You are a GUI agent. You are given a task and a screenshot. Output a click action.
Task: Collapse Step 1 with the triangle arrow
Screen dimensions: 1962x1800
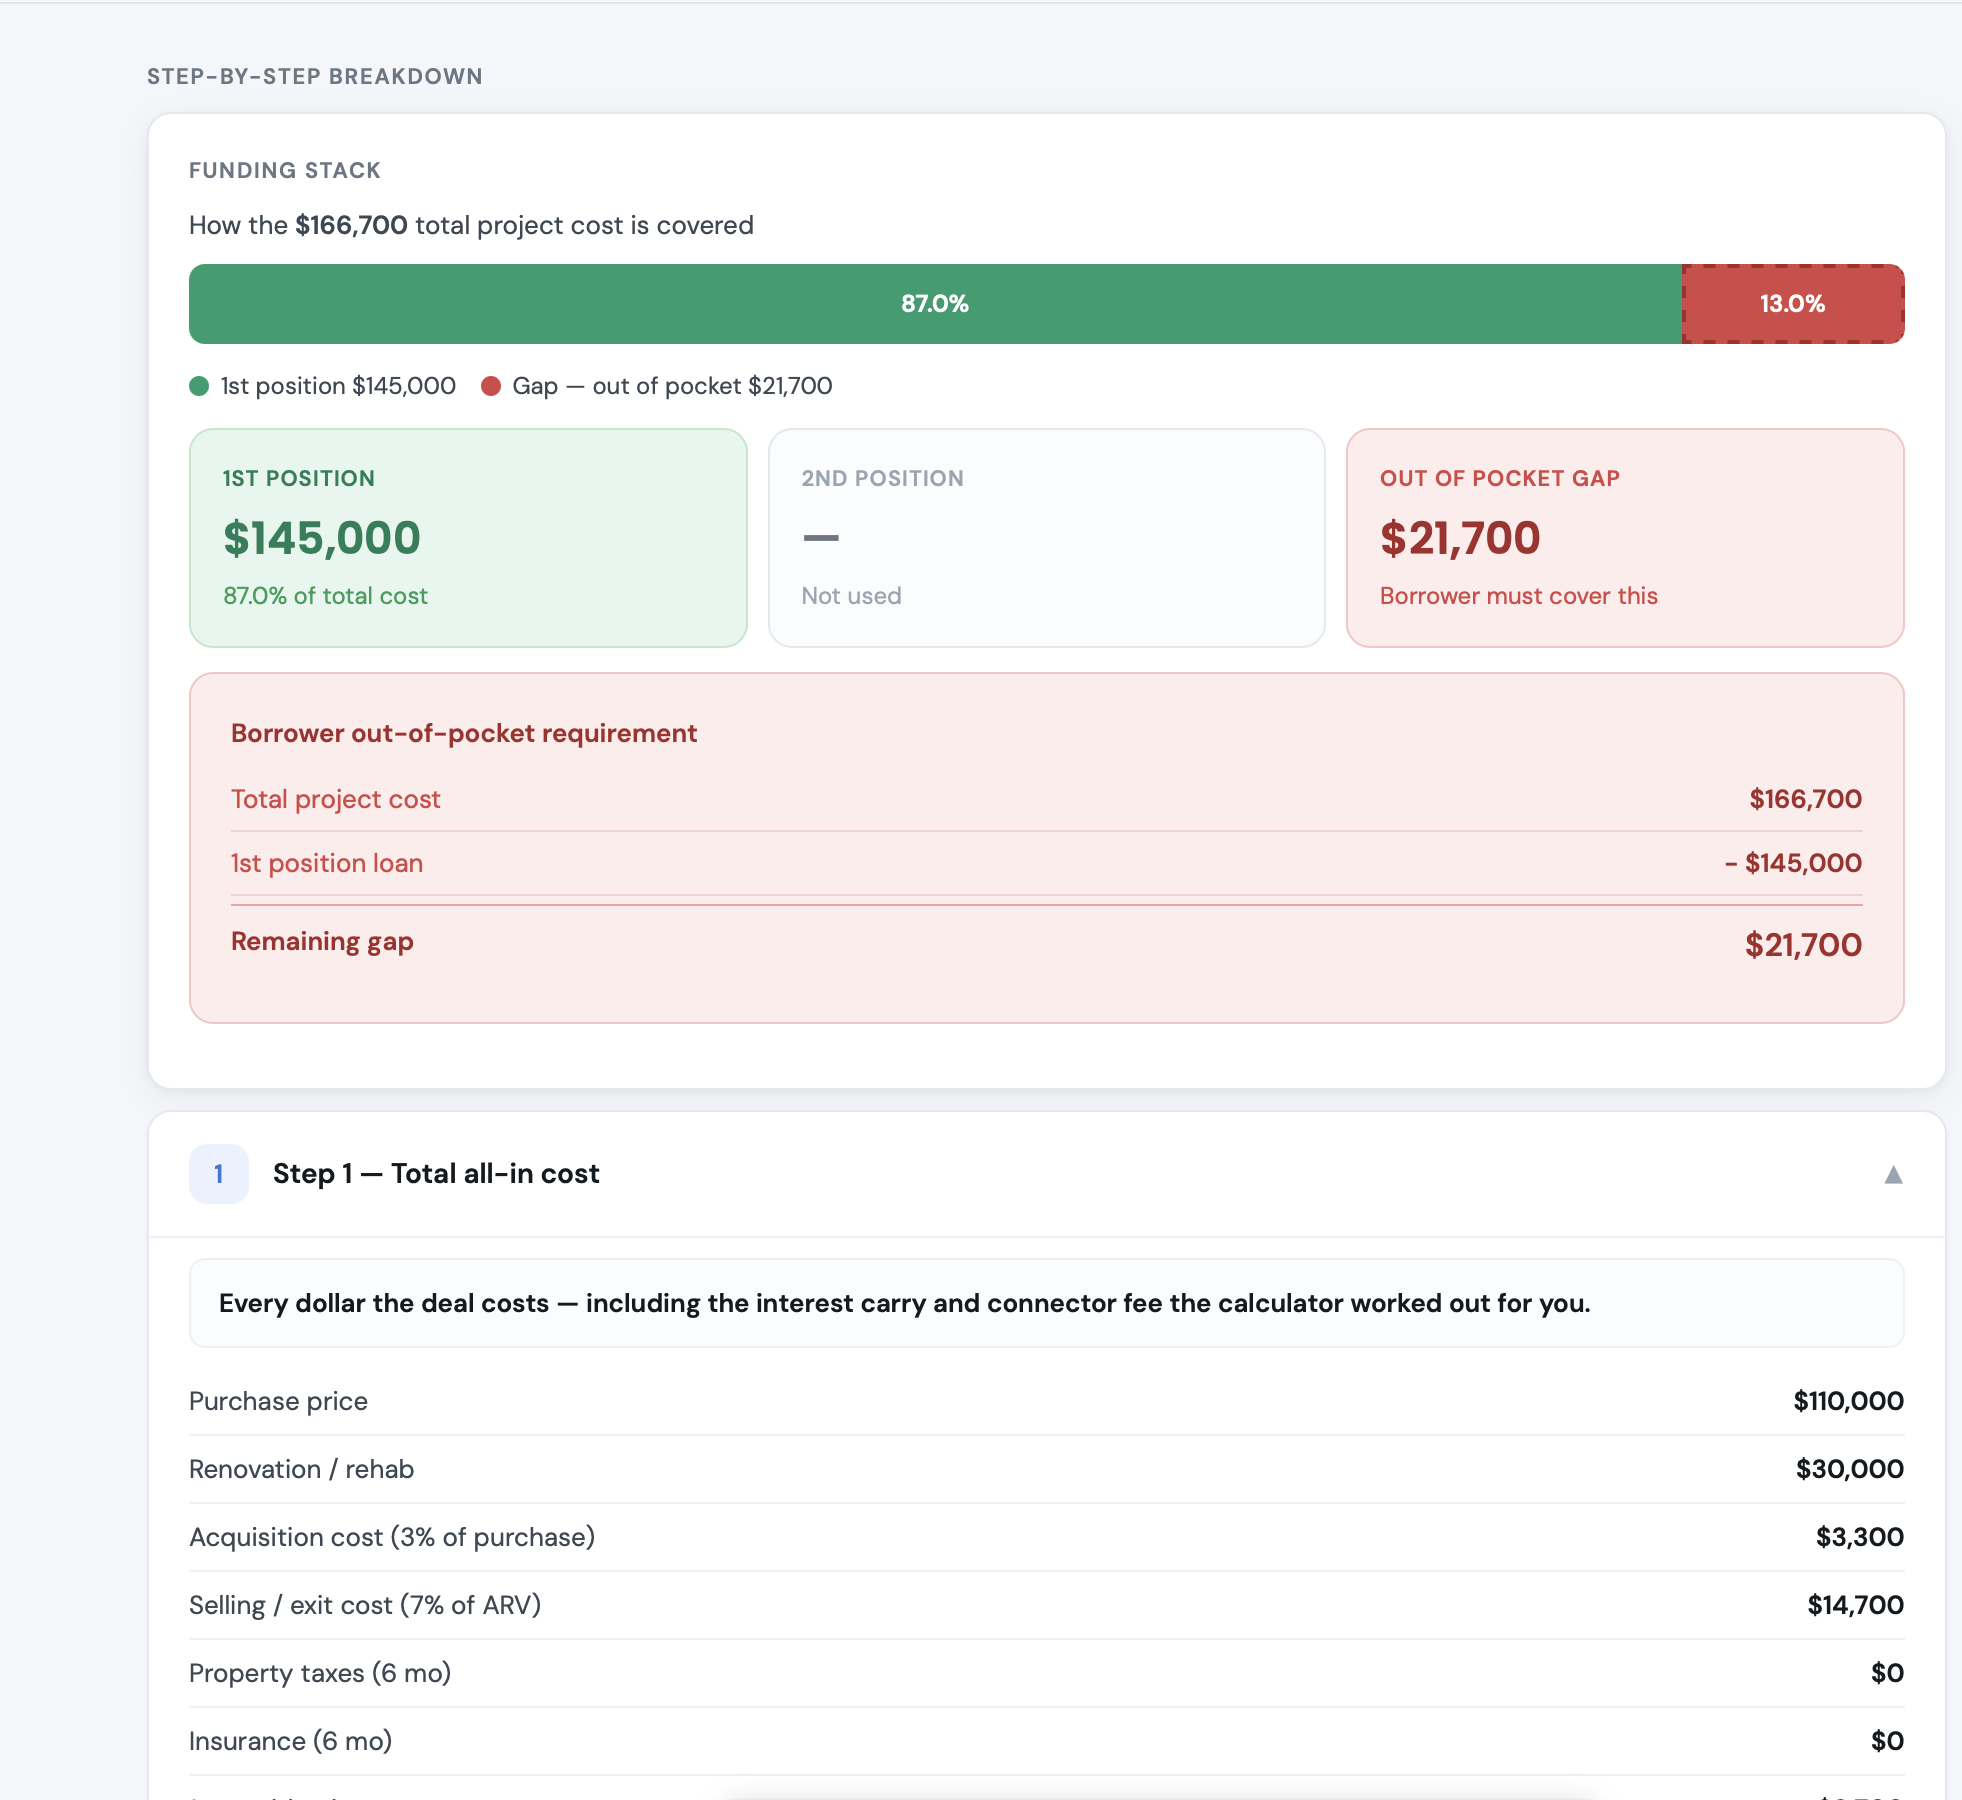1893,1174
